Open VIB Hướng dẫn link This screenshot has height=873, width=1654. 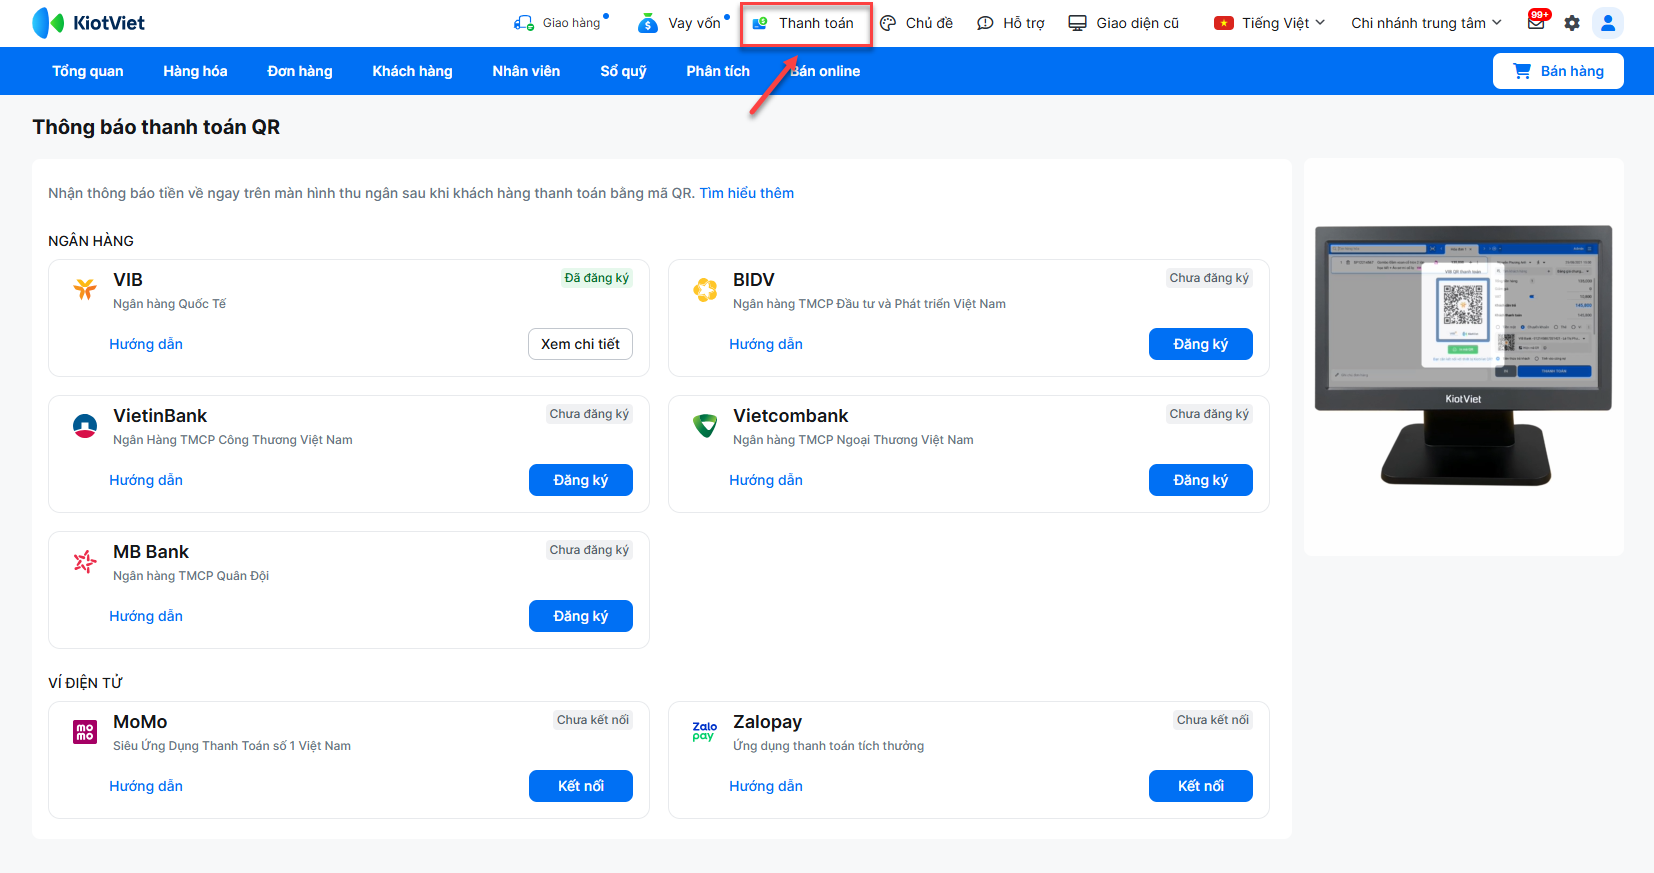click(146, 344)
